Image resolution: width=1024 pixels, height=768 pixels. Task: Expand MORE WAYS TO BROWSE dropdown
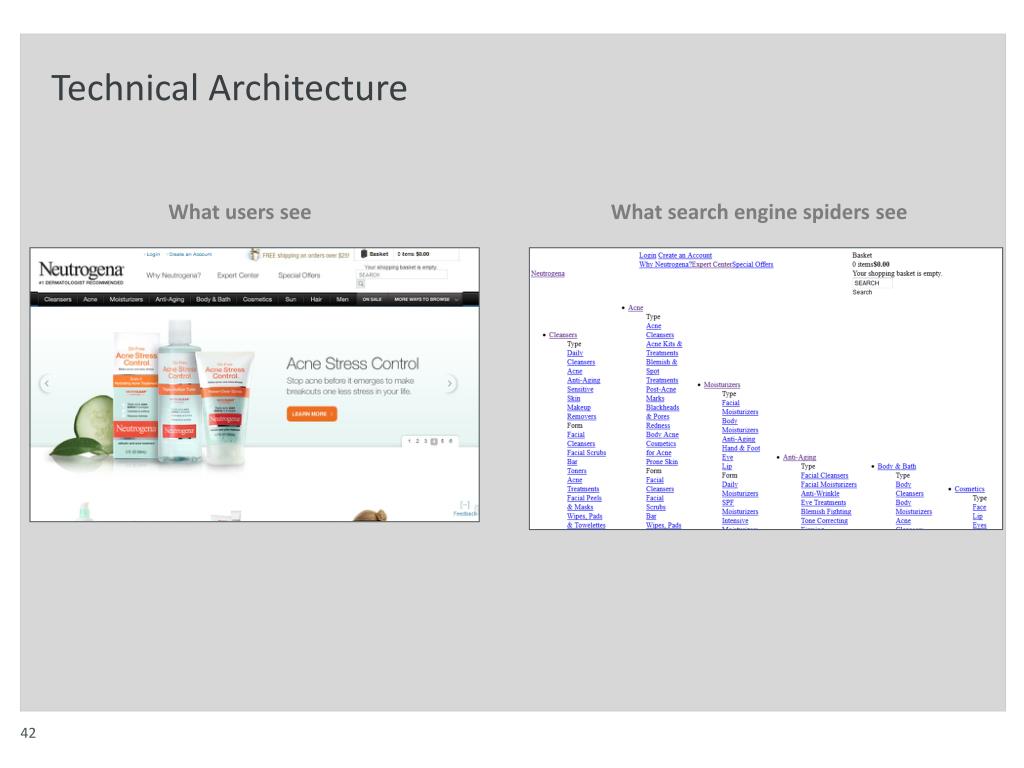click(426, 299)
